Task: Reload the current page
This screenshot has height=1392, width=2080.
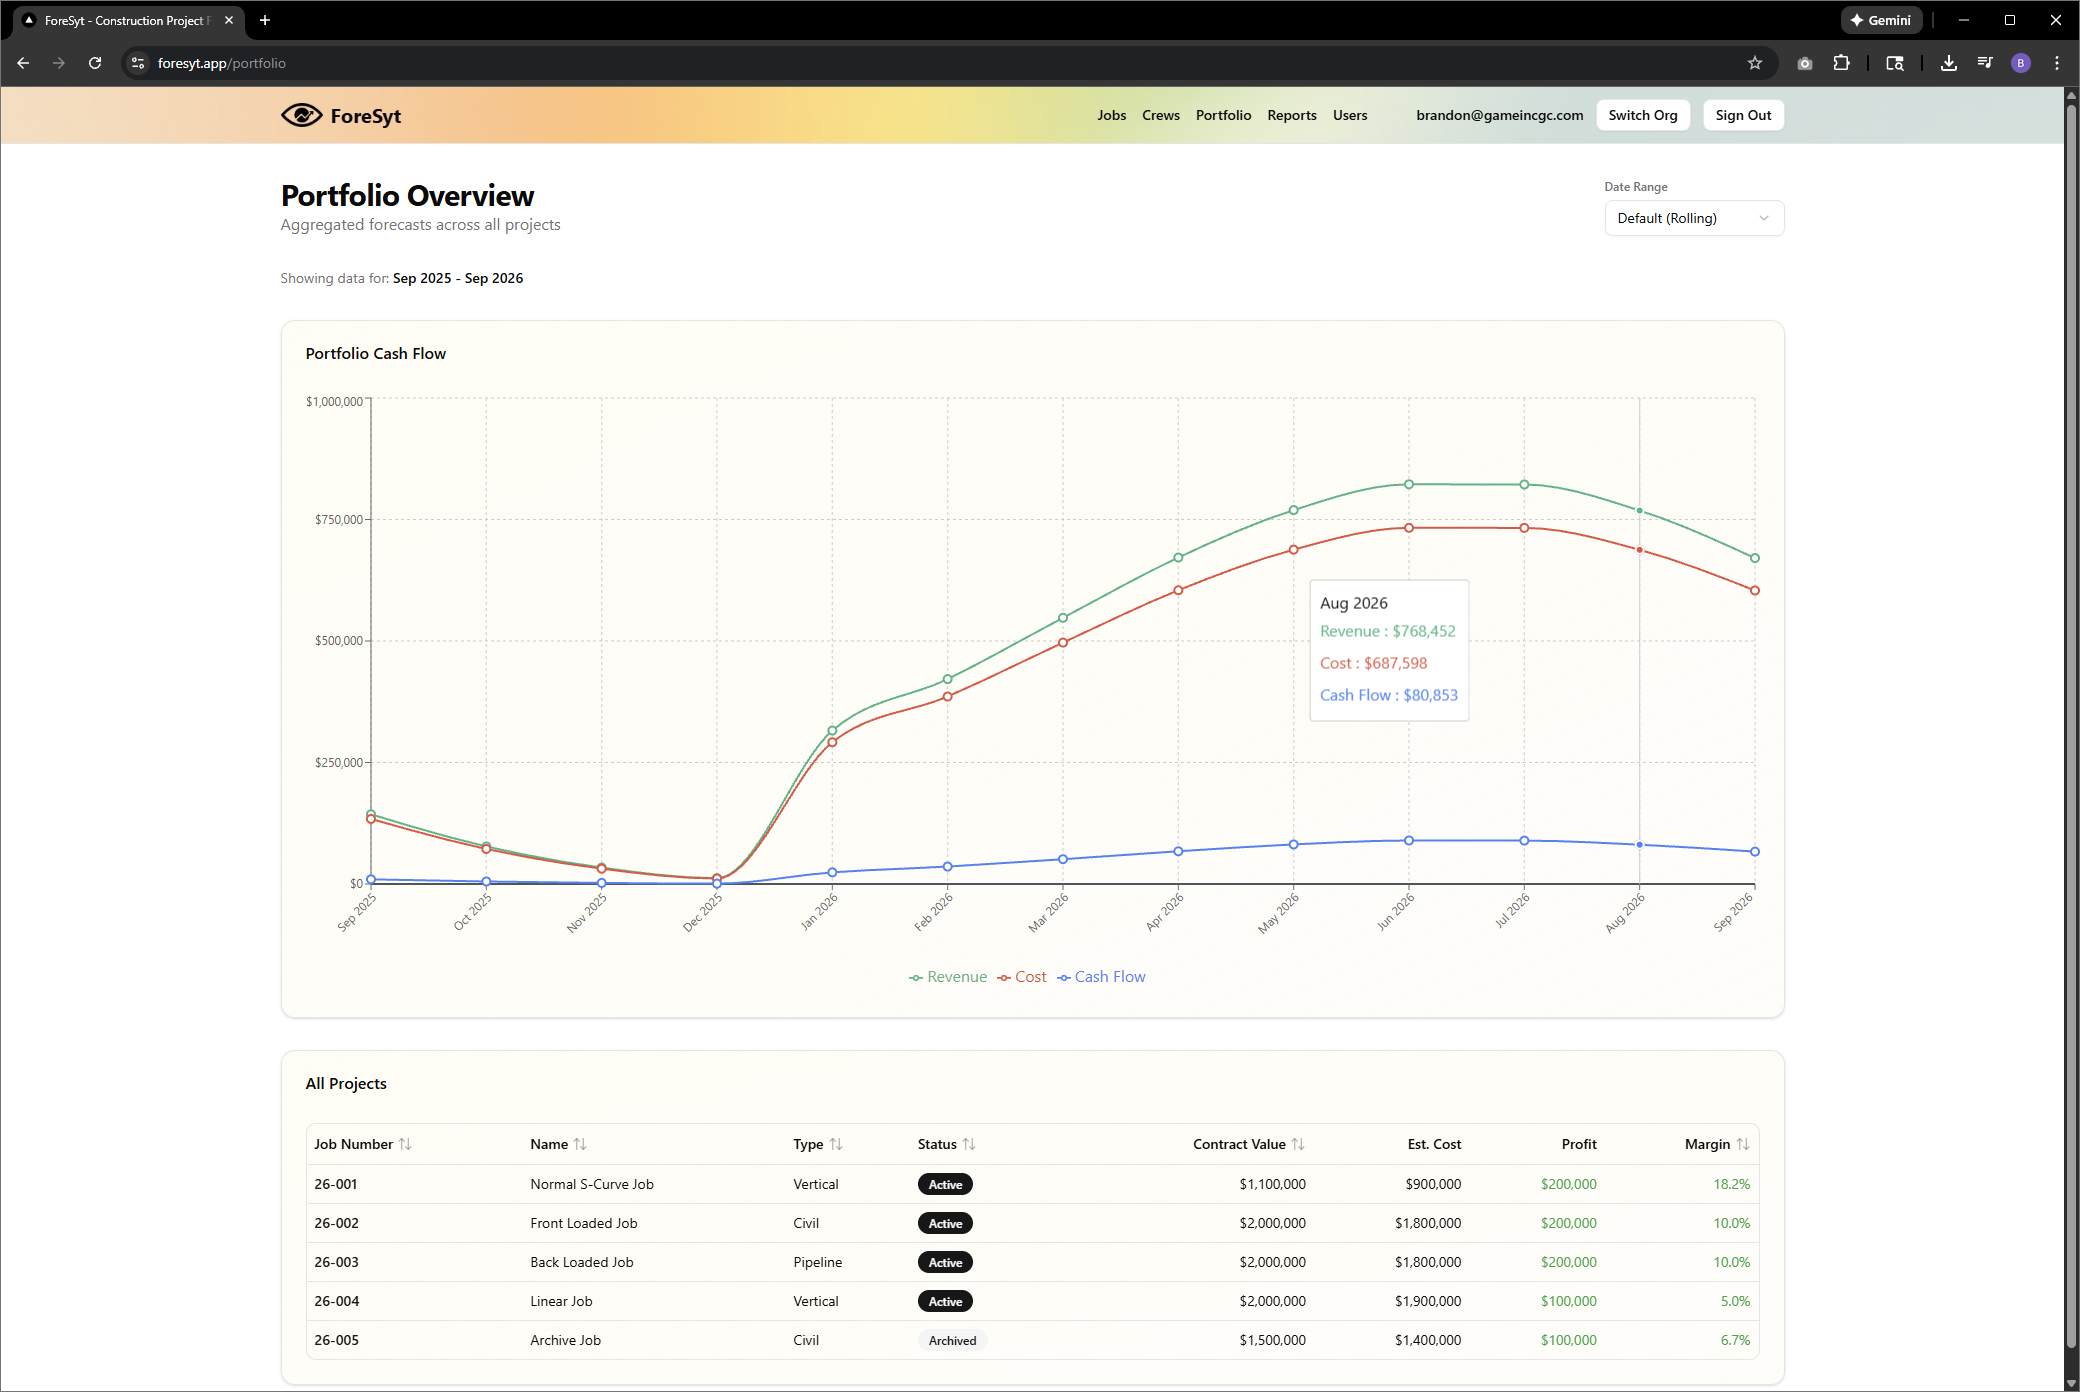Action: click(95, 62)
